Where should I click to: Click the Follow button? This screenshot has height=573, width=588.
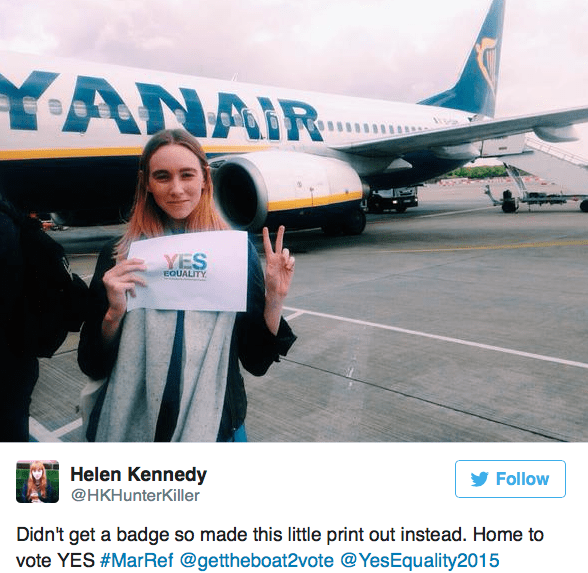coord(510,479)
